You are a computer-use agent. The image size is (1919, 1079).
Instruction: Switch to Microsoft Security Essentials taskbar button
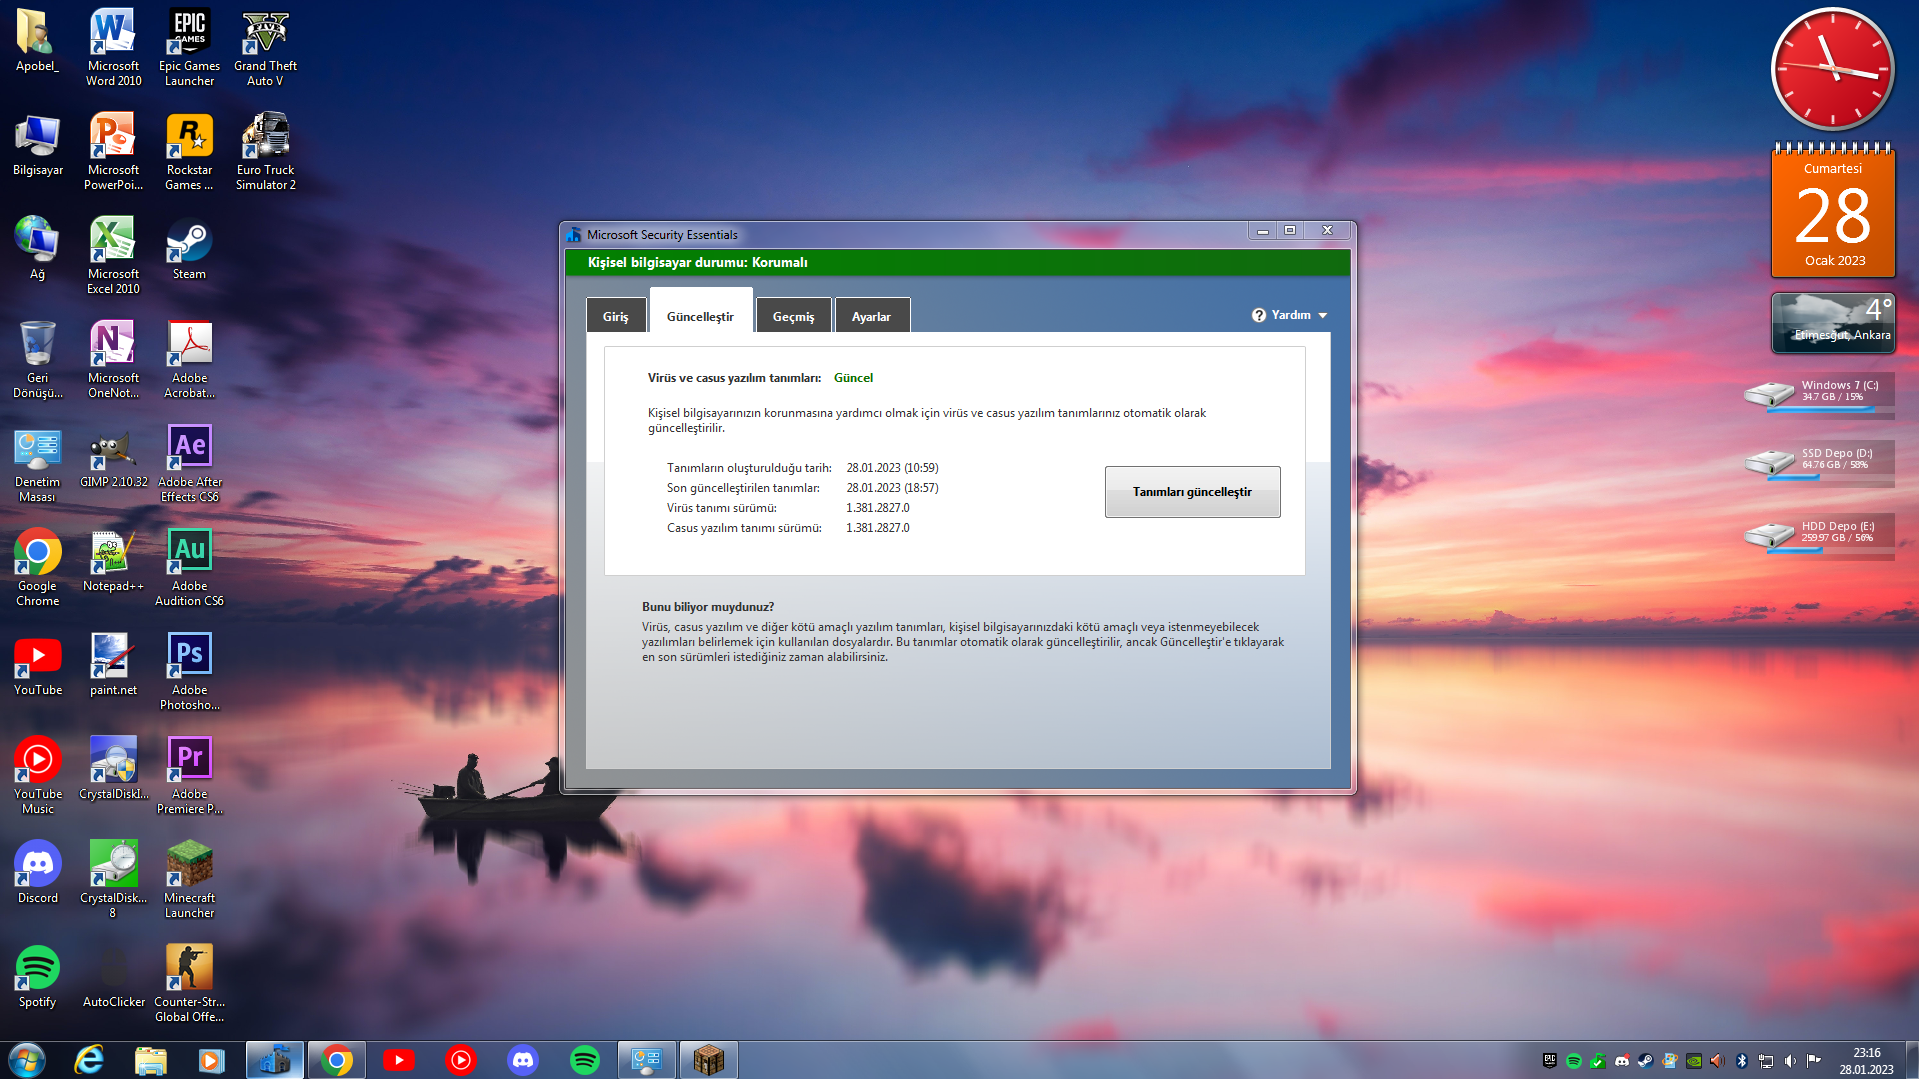click(275, 1060)
